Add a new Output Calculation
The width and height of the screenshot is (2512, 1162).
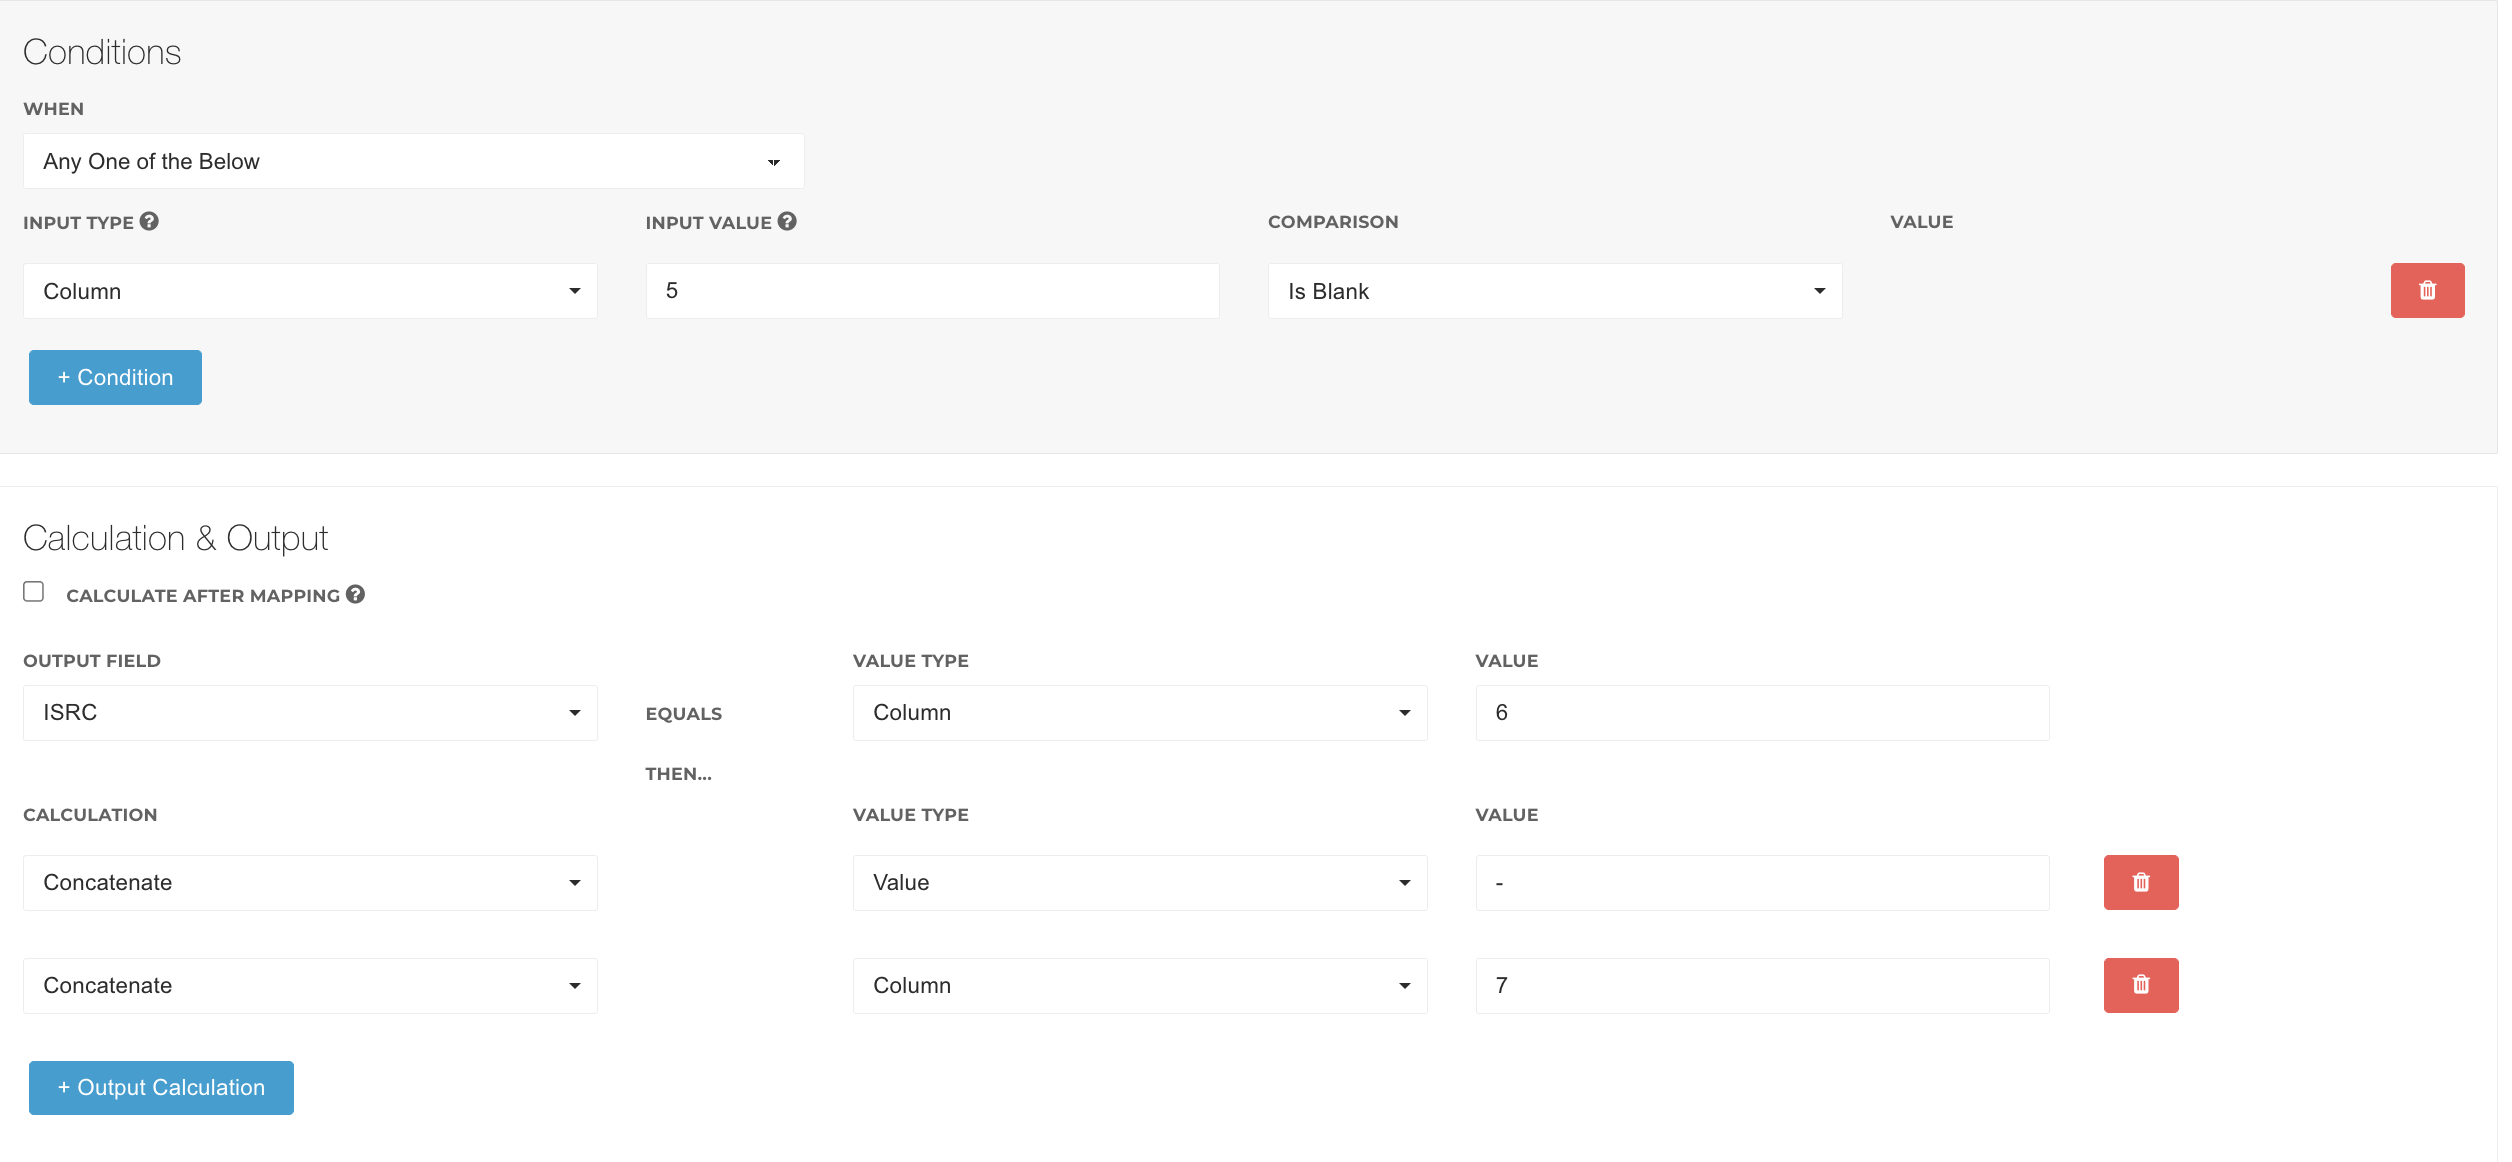pyautogui.click(x=161, y=1087)
